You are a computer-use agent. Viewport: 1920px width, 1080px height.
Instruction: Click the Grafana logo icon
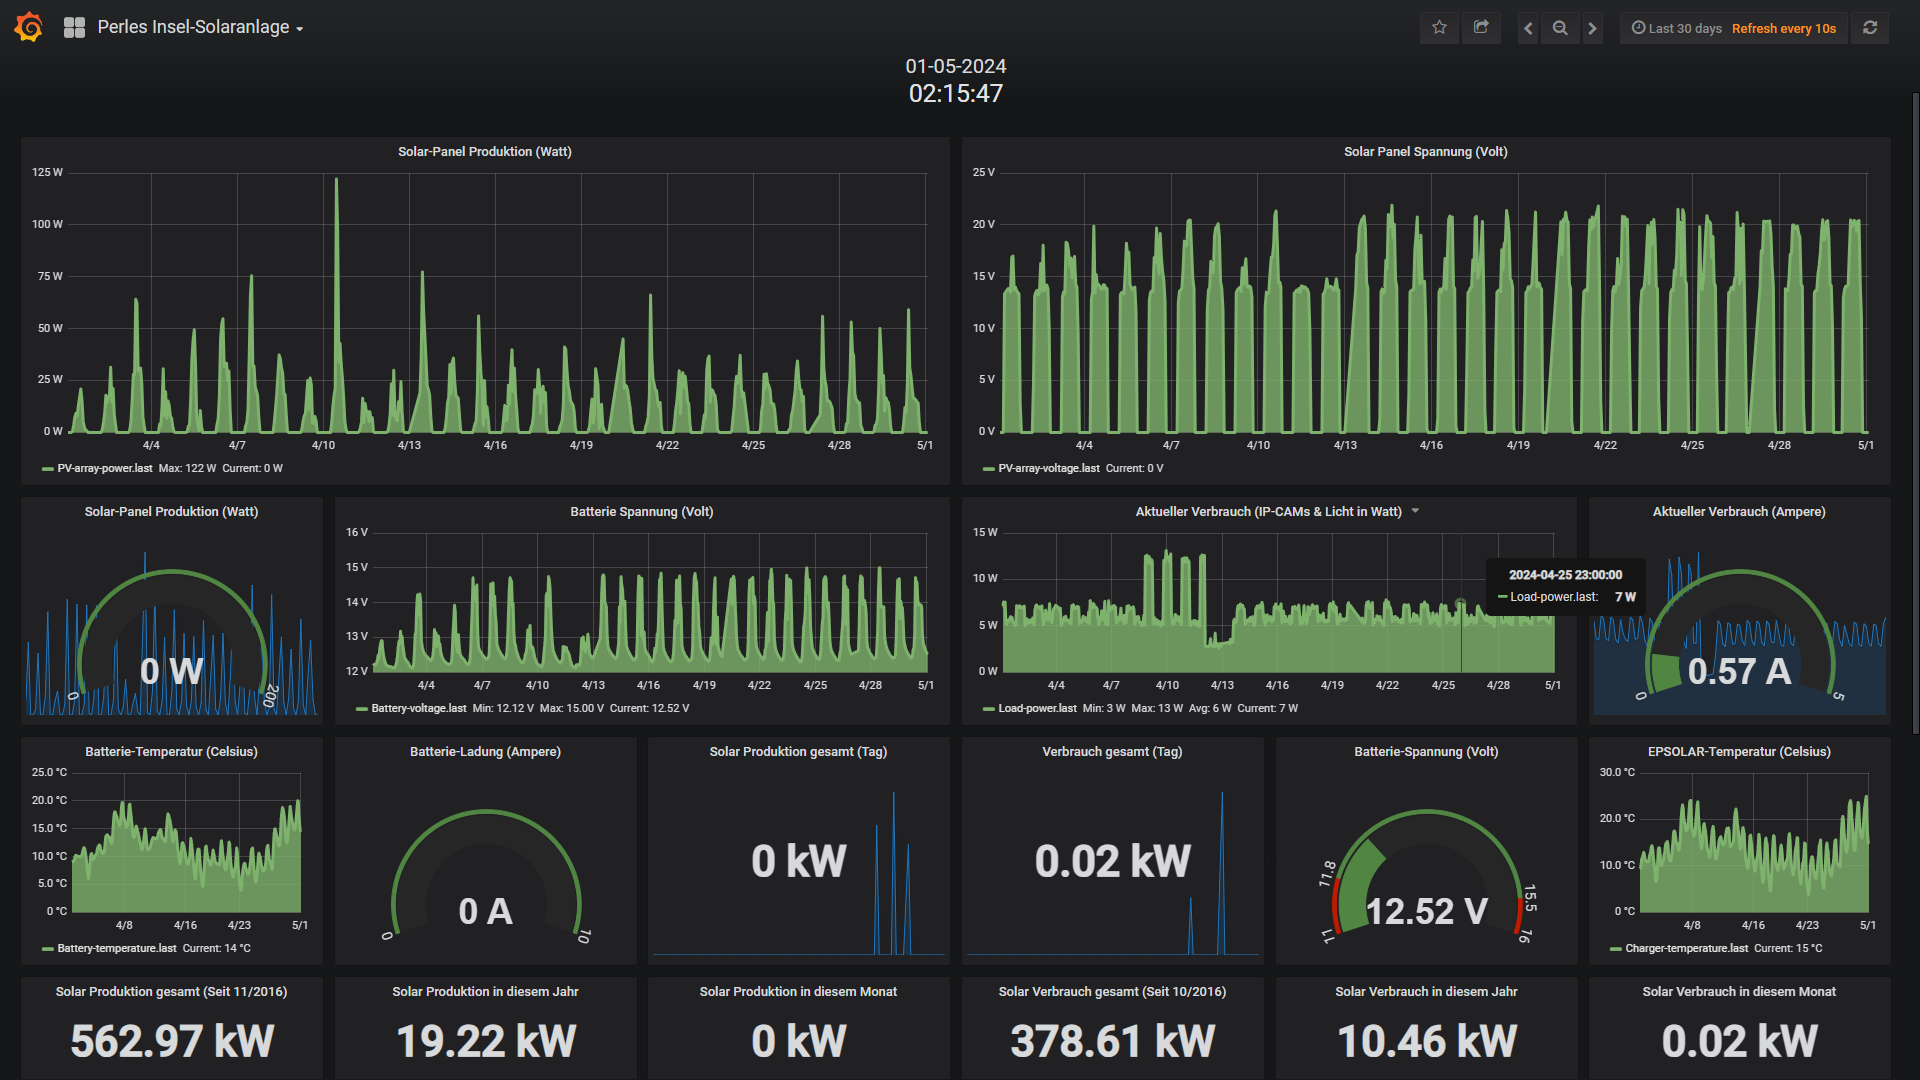pos(29,27)
